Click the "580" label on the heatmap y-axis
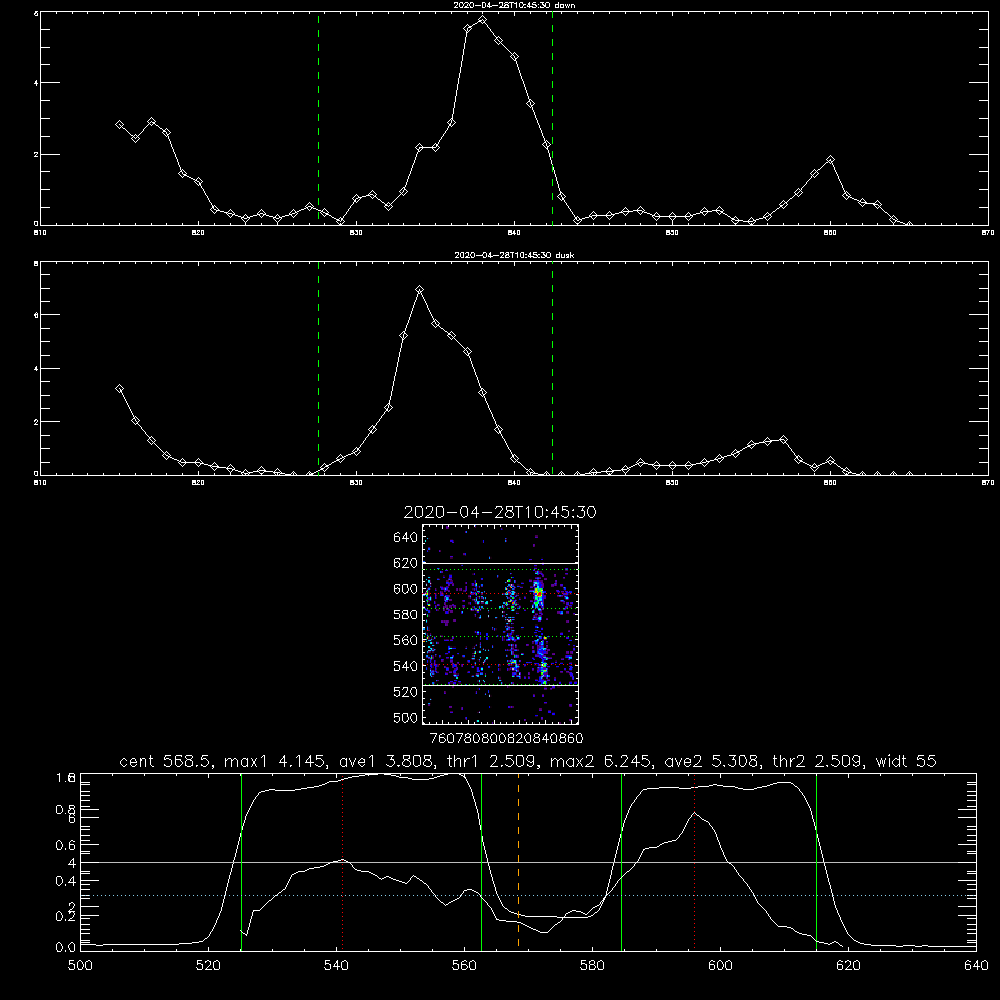The image size is (1000, 1000). (x=406, y=615)
